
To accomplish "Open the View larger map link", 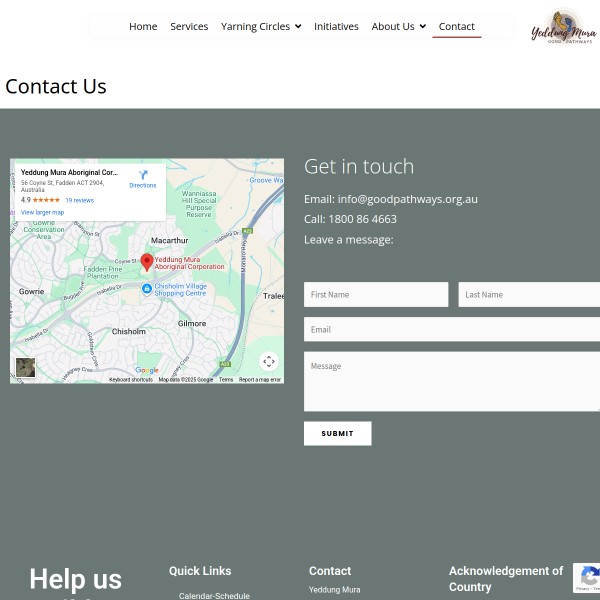I will pos(42,212).
